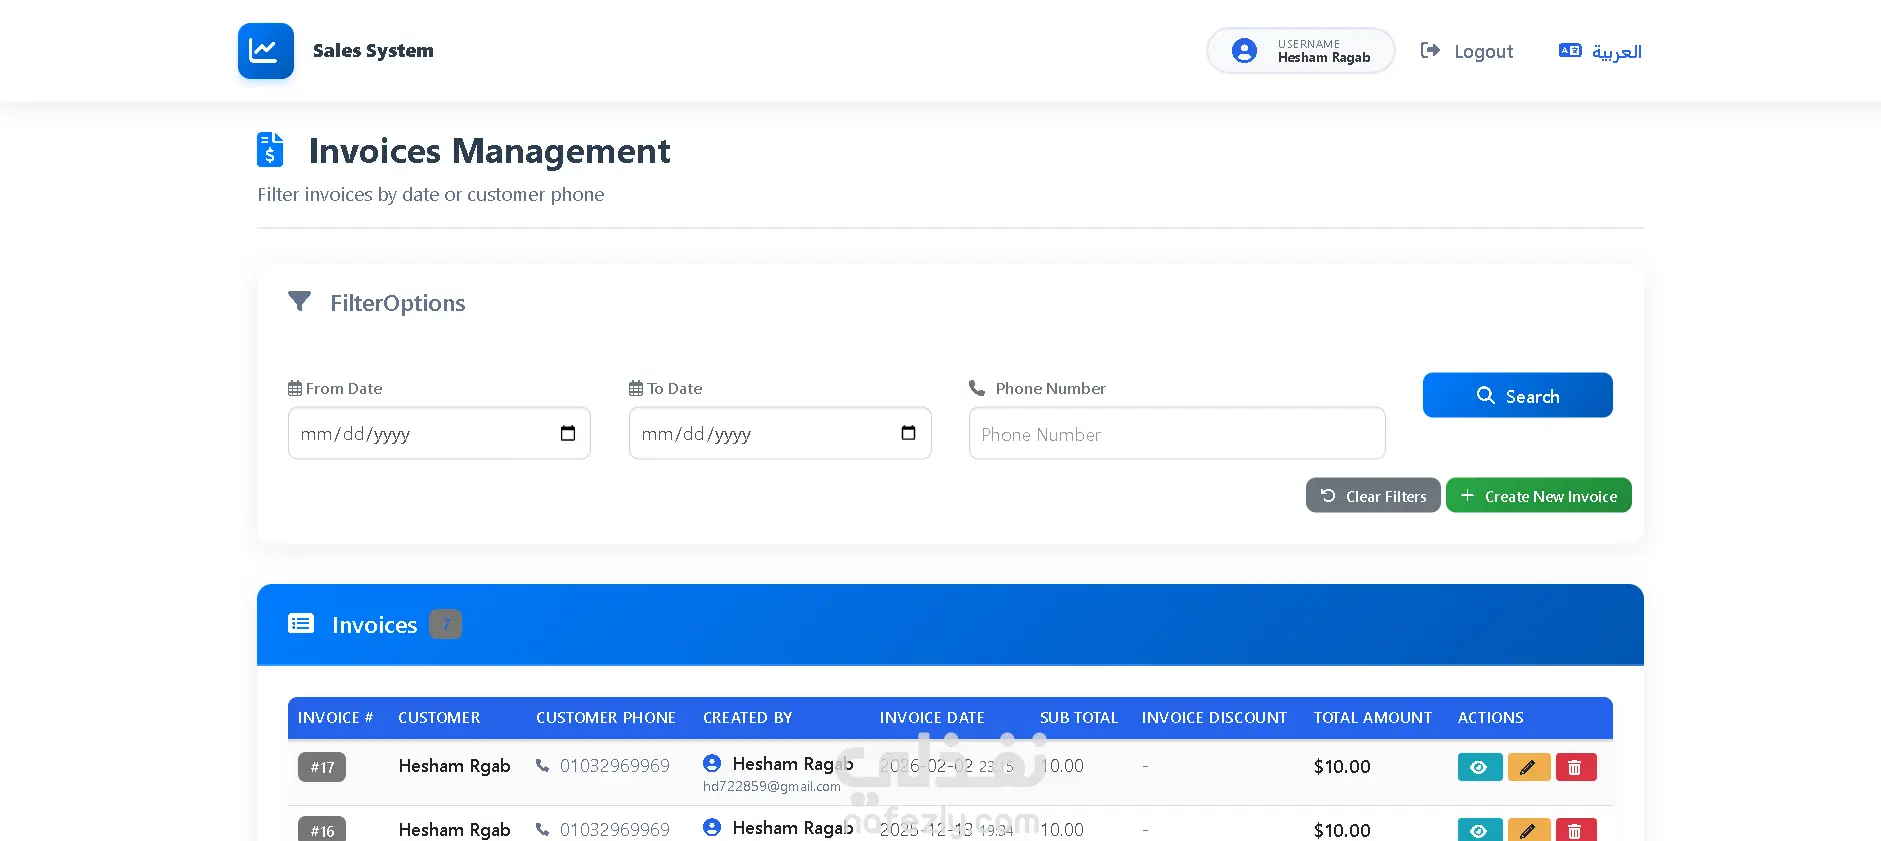Click the INVOICE DISCOUNT column header
Viewport: 1881px width, 841px height.
click(x=1215, y=718)
